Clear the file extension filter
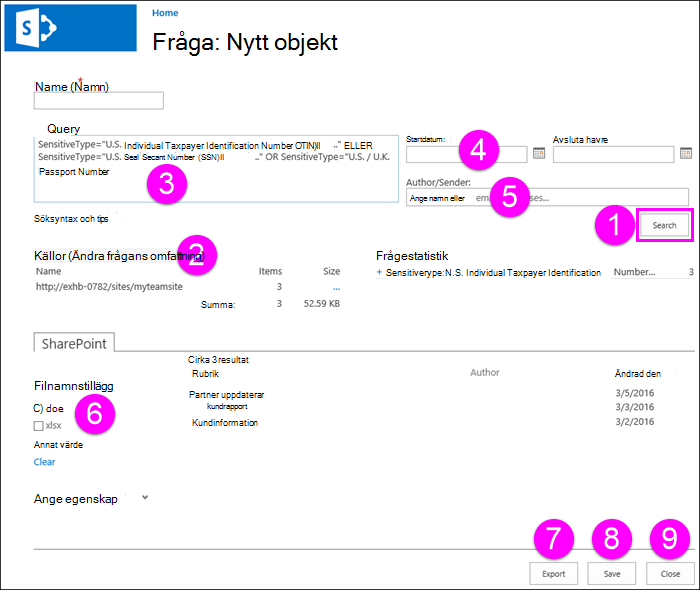700x590 pixels. 45,462
